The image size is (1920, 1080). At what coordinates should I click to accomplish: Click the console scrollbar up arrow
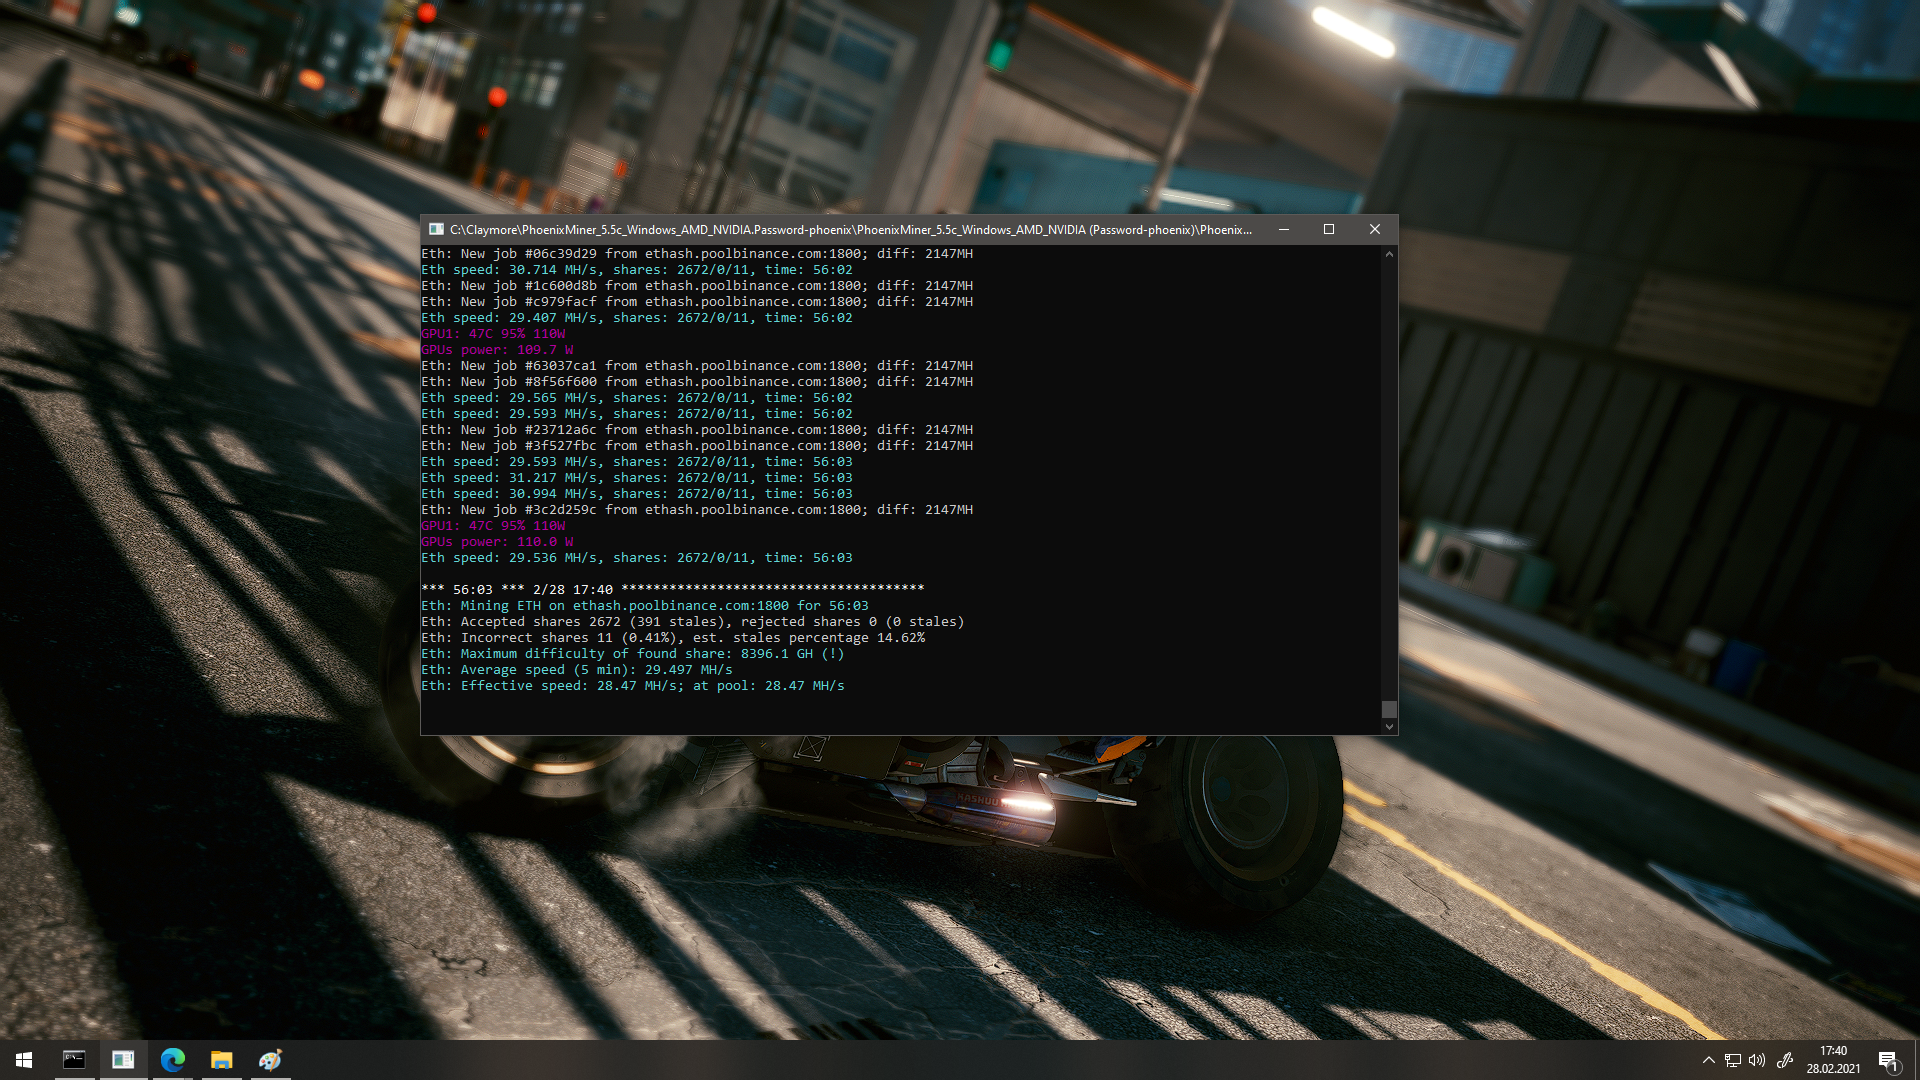1389,255
